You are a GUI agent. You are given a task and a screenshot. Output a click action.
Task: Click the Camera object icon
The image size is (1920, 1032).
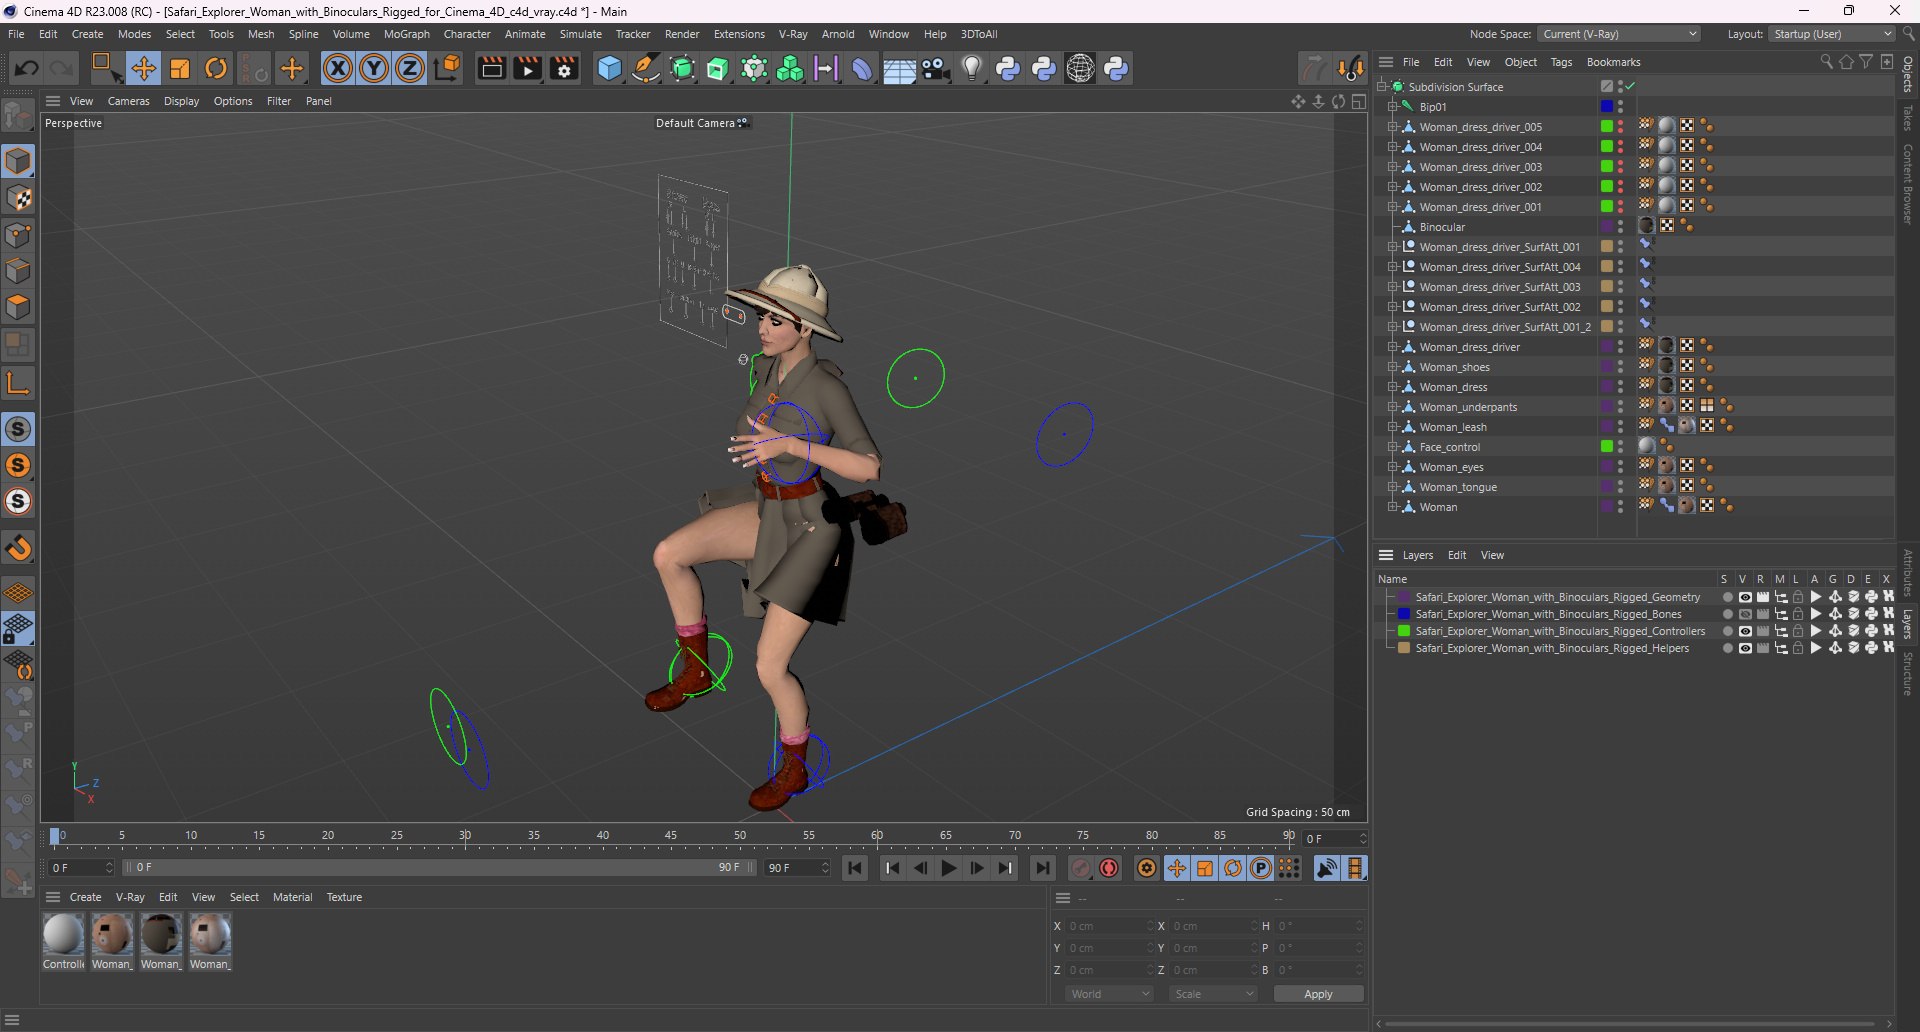pyautogui.click(x=935, y=68)
